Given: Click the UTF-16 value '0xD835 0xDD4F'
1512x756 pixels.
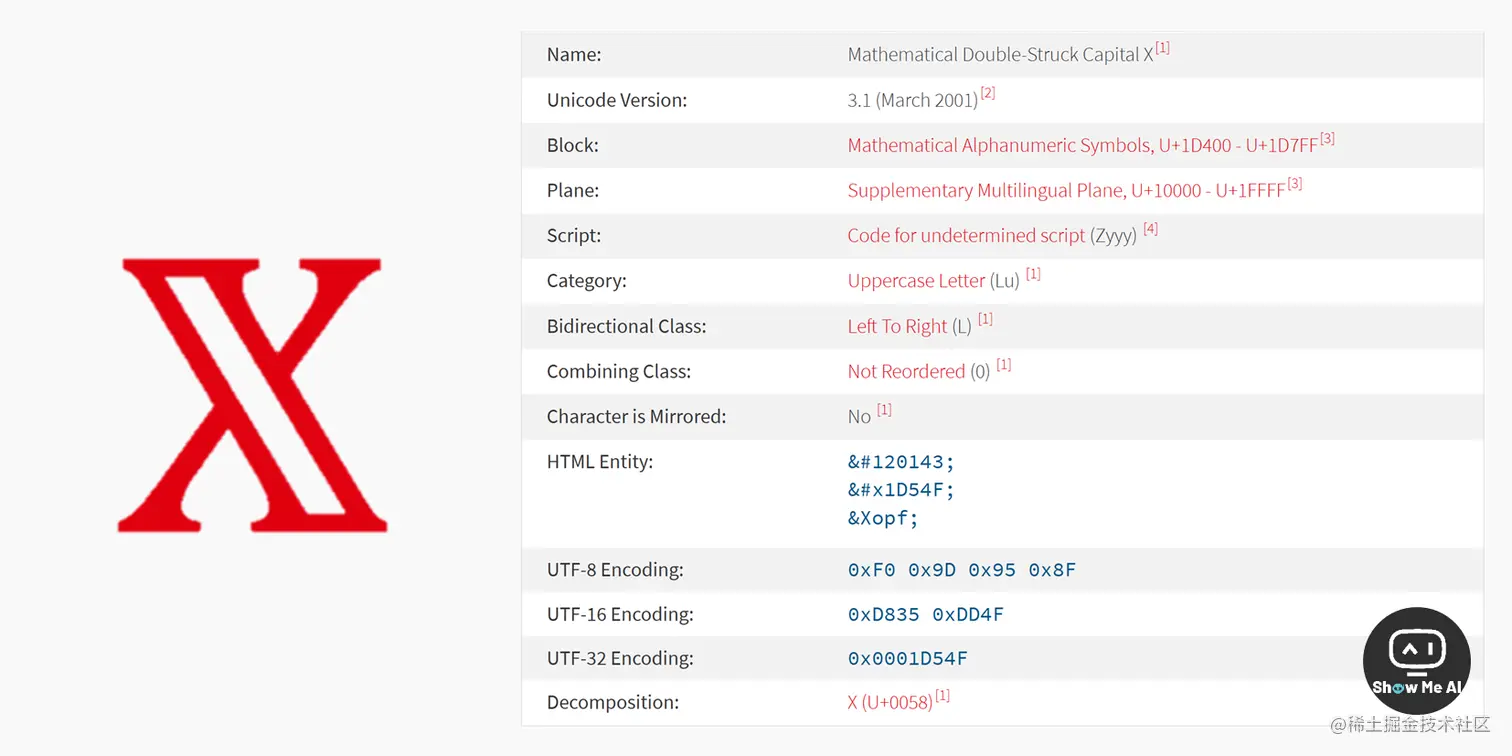Looking at the screenshot, I should tap(926, 614).
